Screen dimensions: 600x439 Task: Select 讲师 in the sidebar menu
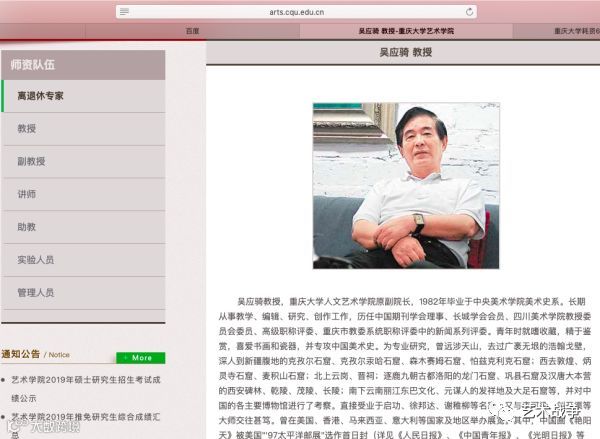pos(83,194)
